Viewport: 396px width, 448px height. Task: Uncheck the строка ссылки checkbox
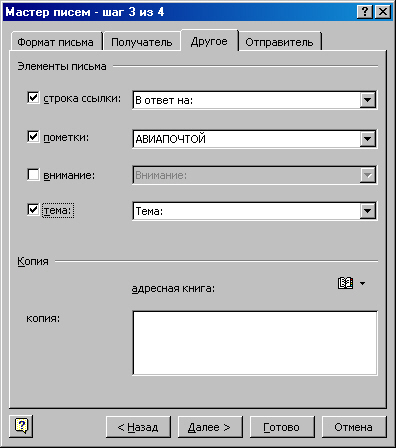tap(33, 98)
